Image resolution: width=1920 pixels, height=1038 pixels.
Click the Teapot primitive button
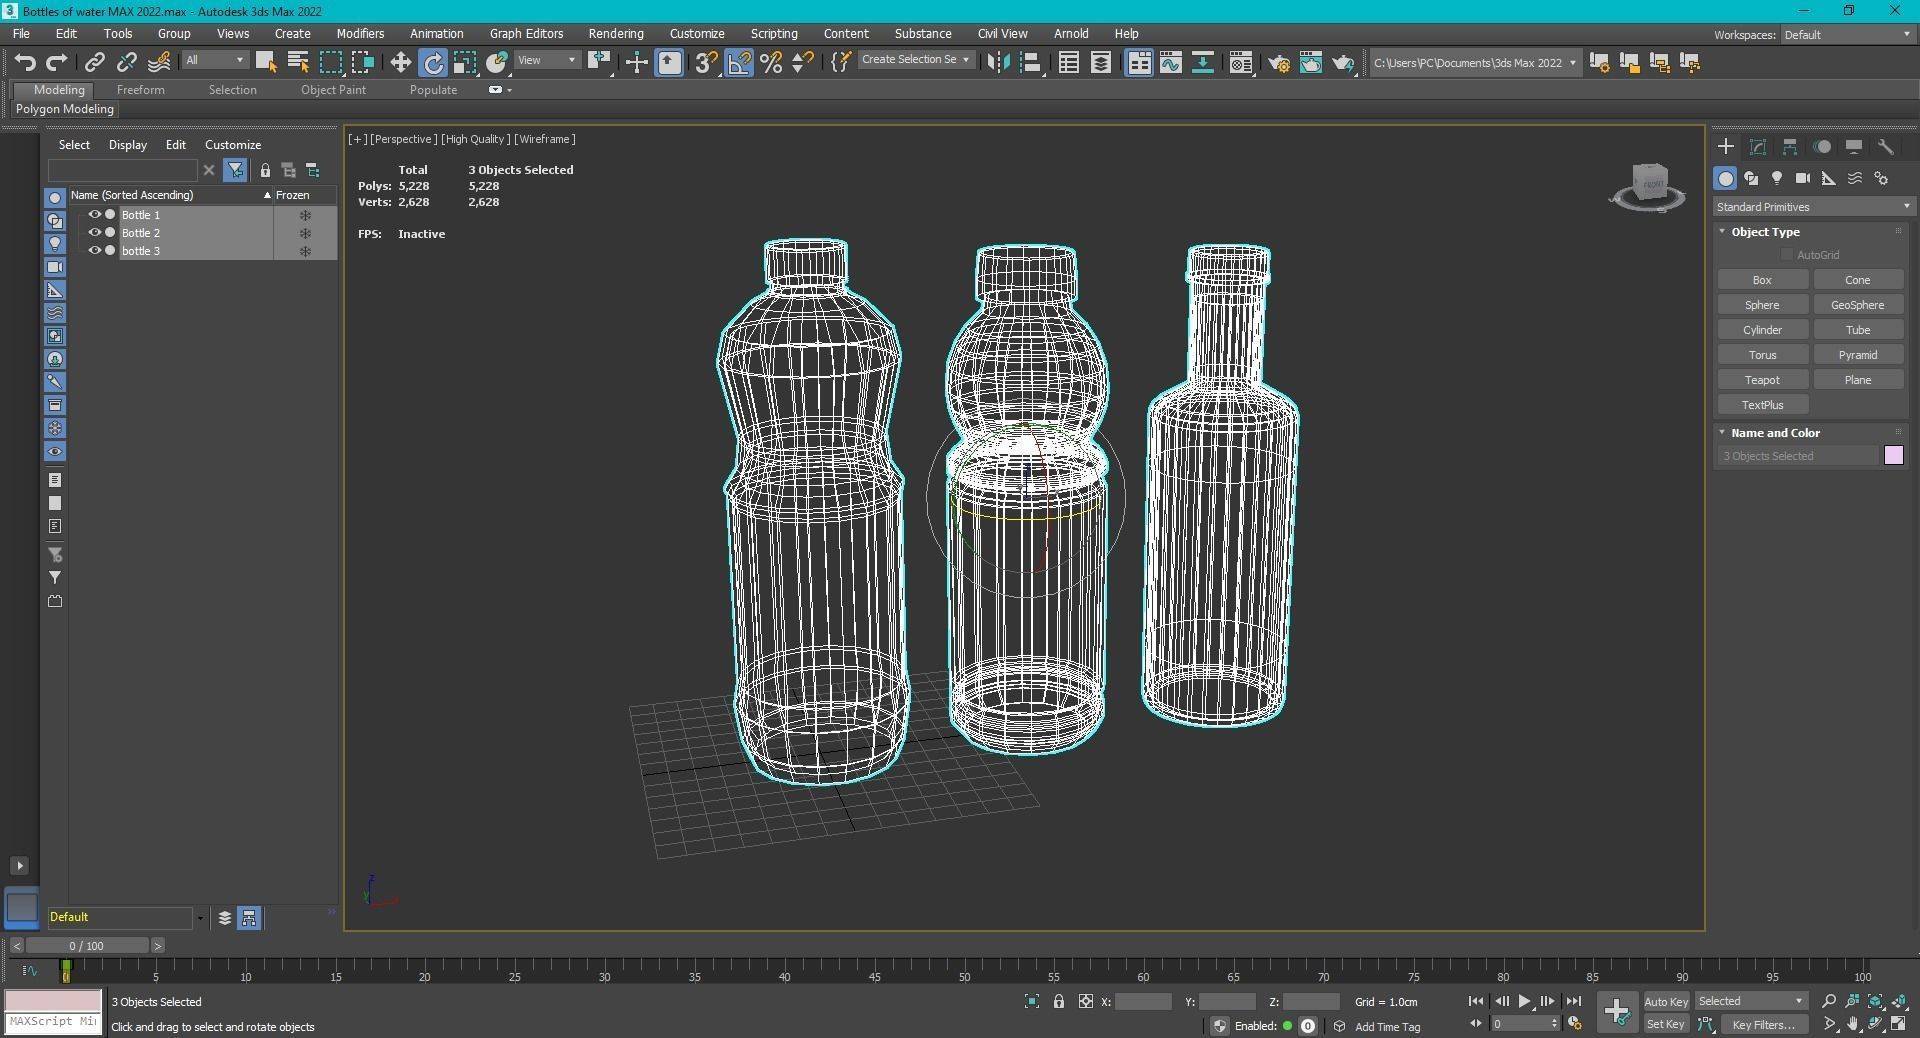1761,380
